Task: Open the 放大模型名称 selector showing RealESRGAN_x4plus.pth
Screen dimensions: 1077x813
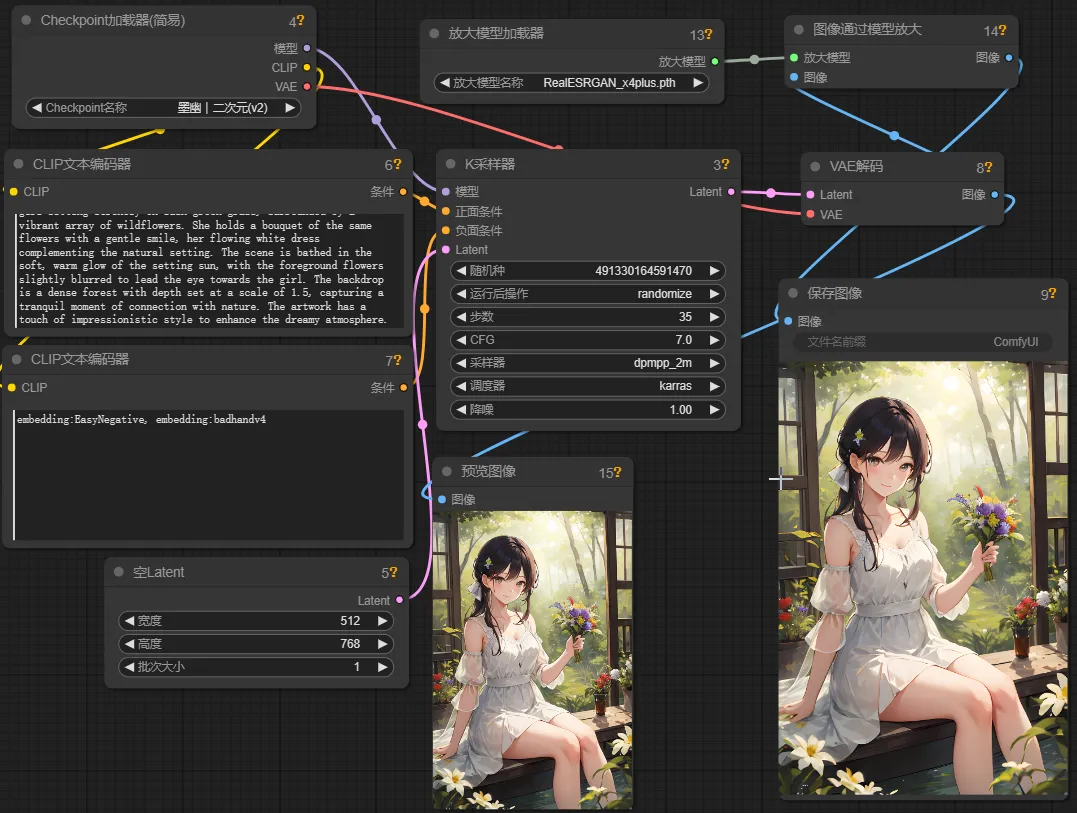Action: (x=572, y=83)
